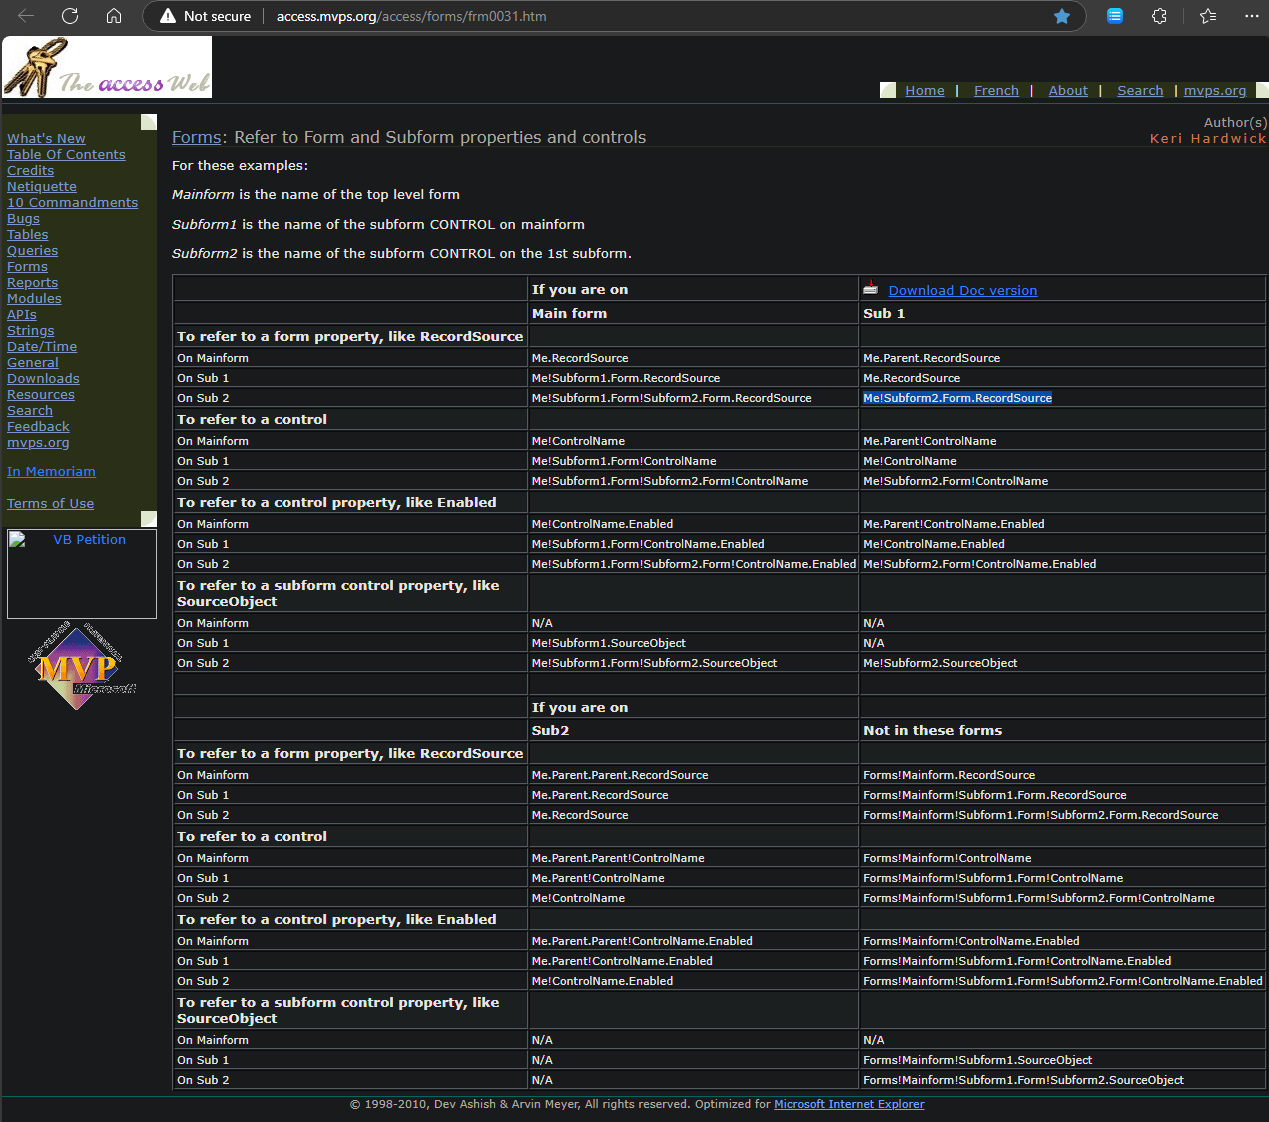Image resolution: width=1269 pixels, height=1122 pixels.
Task: Click the browser Back arrow
Action: pyautogui.click(x=26, y=16)
